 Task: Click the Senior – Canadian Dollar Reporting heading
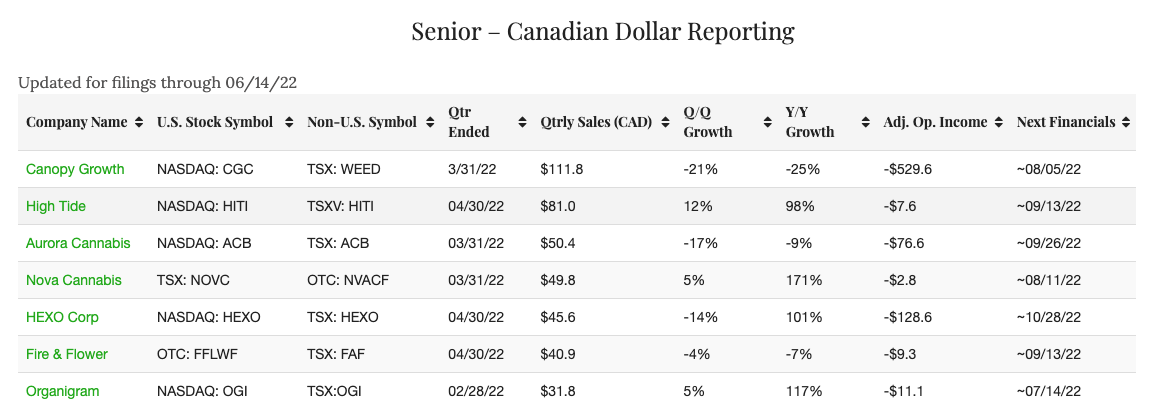[603, 31]
